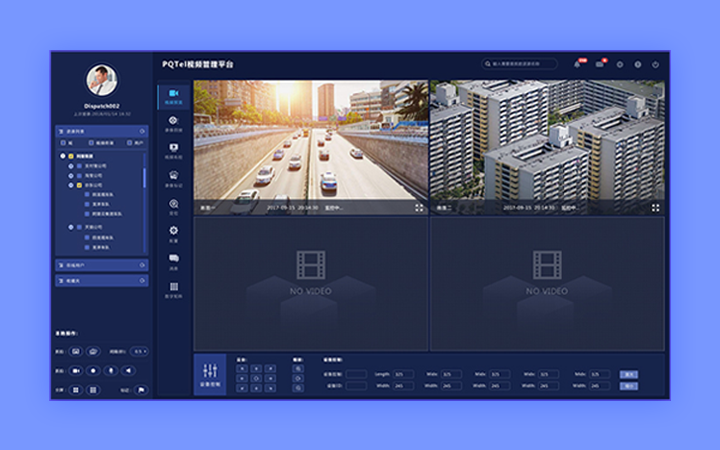Open the video preview camera tab in sidebar
The width and height of the screenshot is (720, 450).
point(174,97)
